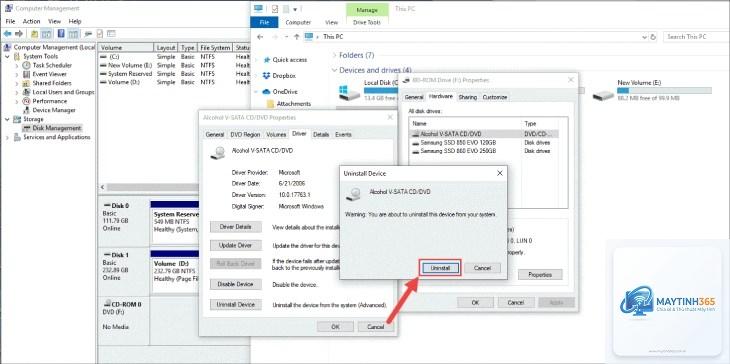Image resolution: width=730 pixels, height=364 pixels.
Task: Open address bar history dropdown in Explorer
Action: coord(644,37)
